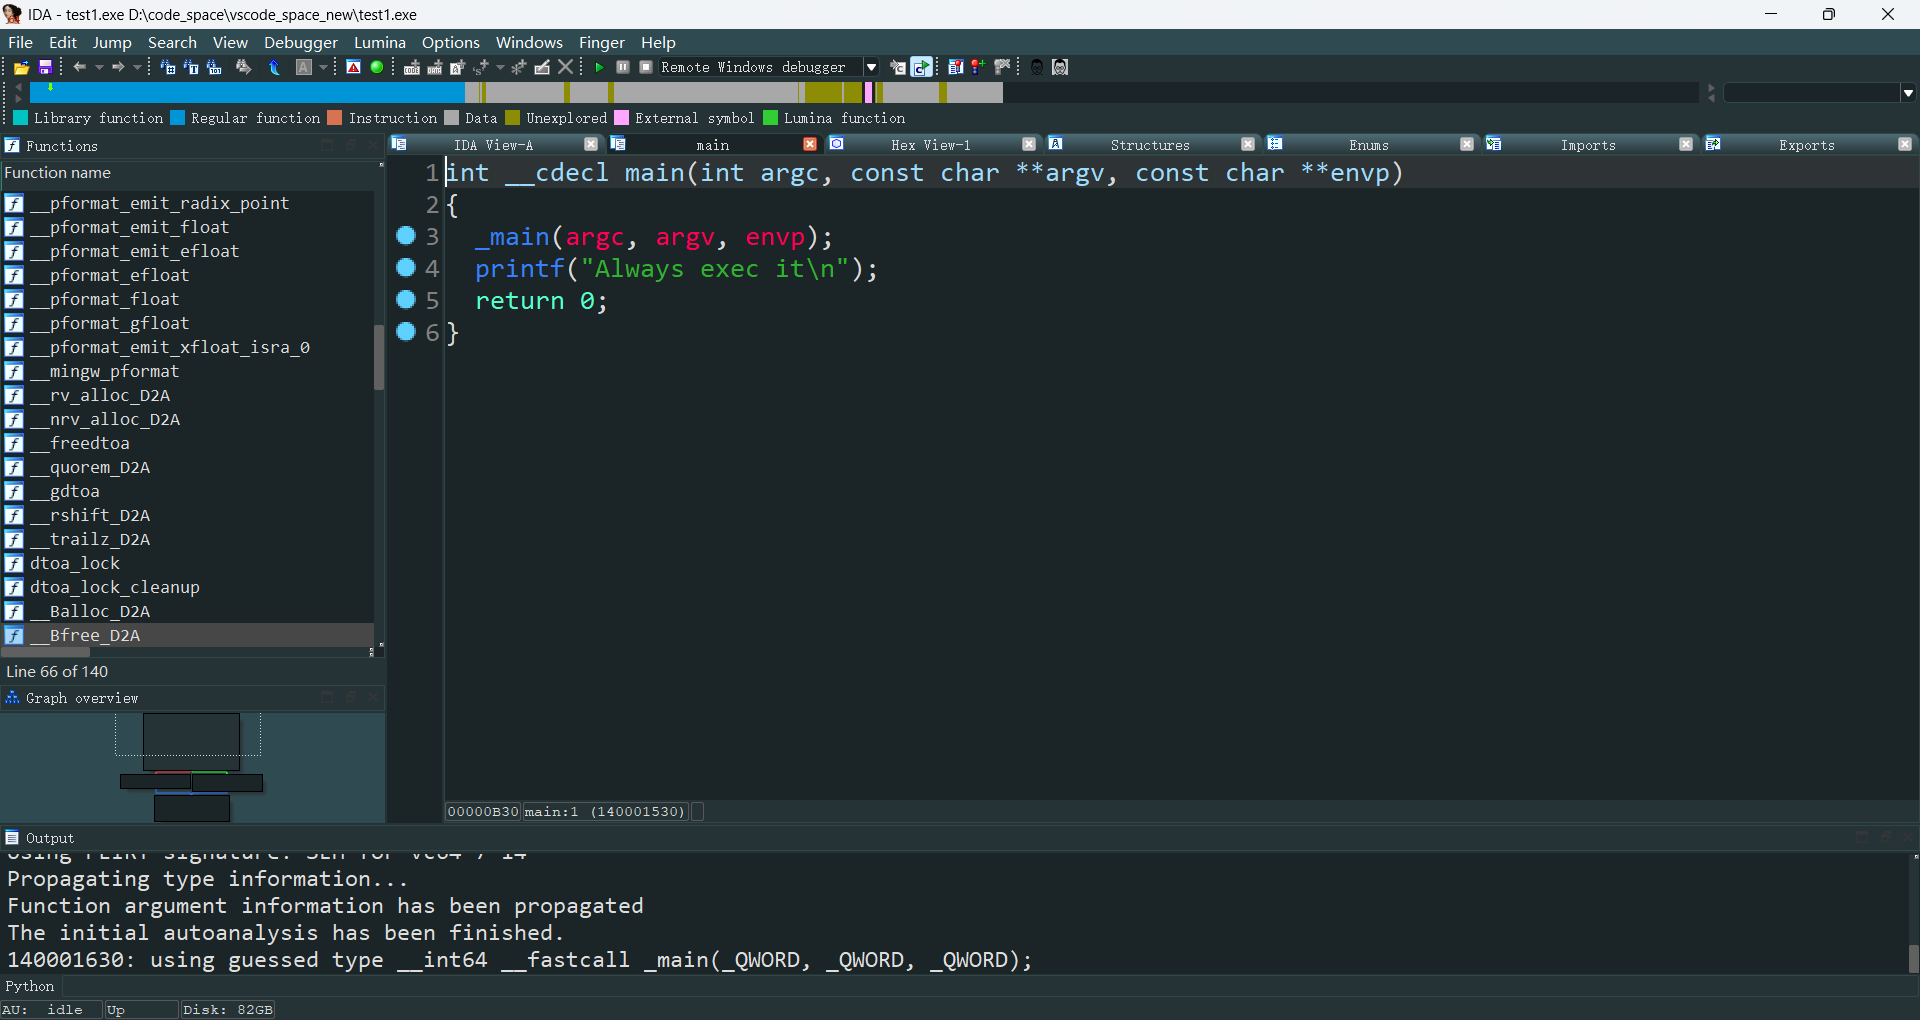
Task: Click the open file folder icon
Action: [21, 67]
